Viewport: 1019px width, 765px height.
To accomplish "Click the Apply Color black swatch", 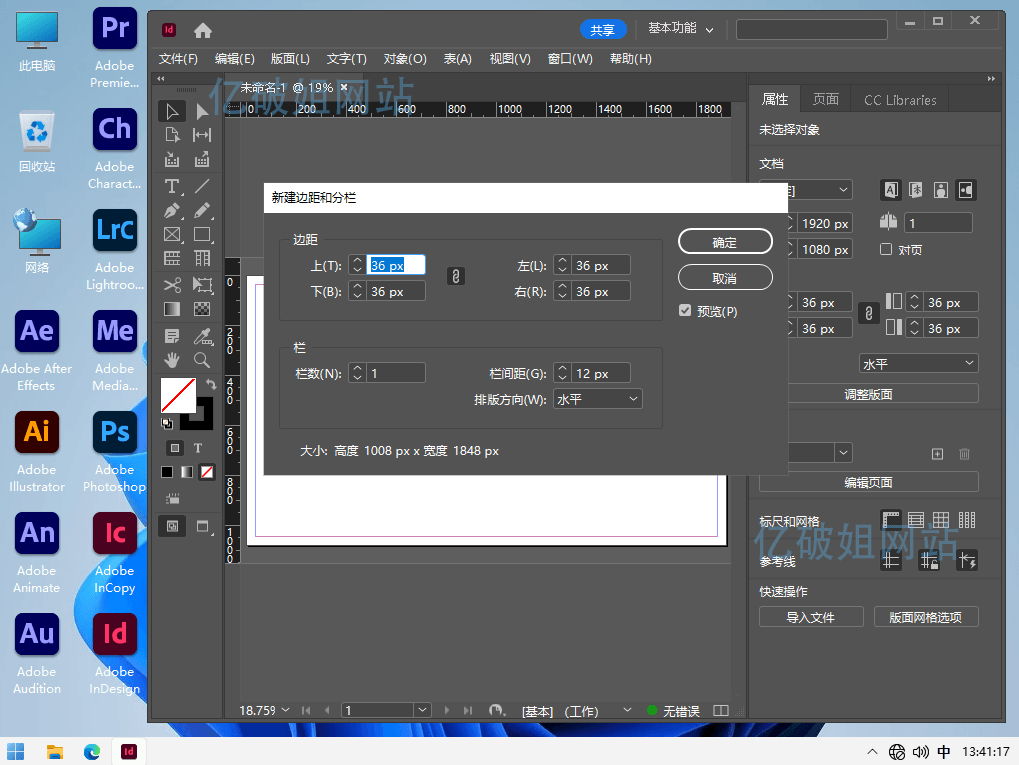I will point(167,472).
